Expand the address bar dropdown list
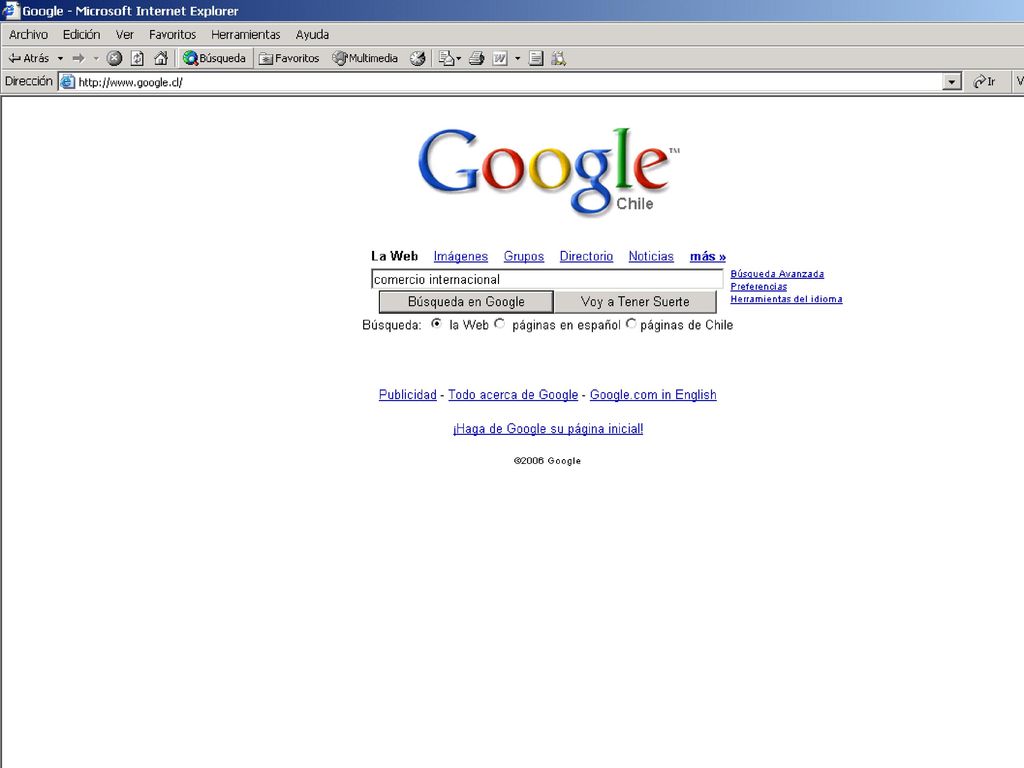1024x768 pixels. pyautogui.click(x=952, y=82)
